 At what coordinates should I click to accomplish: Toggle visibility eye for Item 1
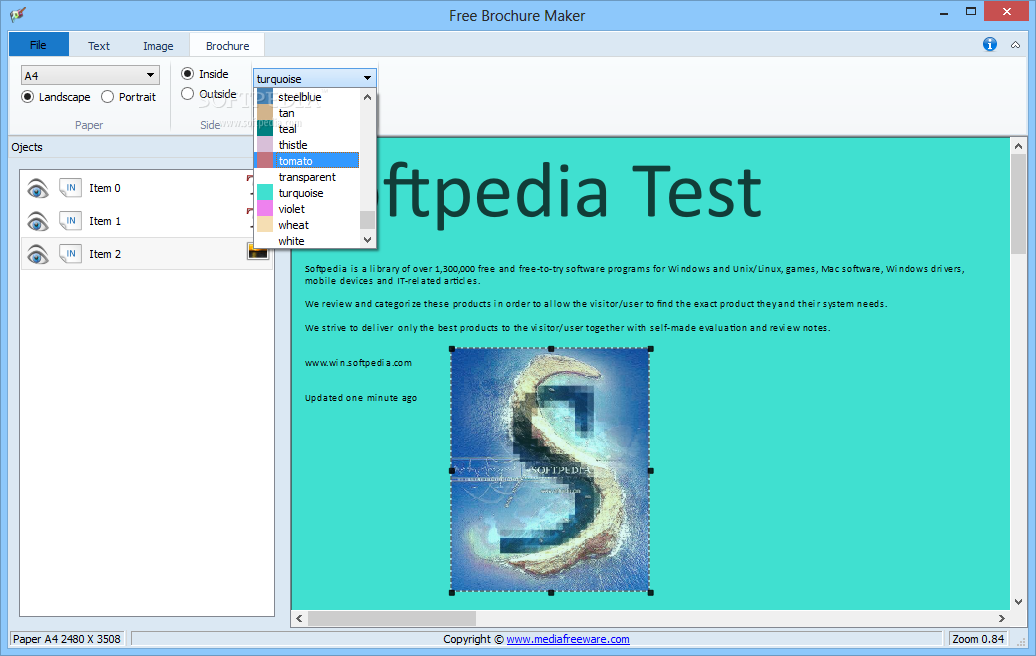coord(38,221)
